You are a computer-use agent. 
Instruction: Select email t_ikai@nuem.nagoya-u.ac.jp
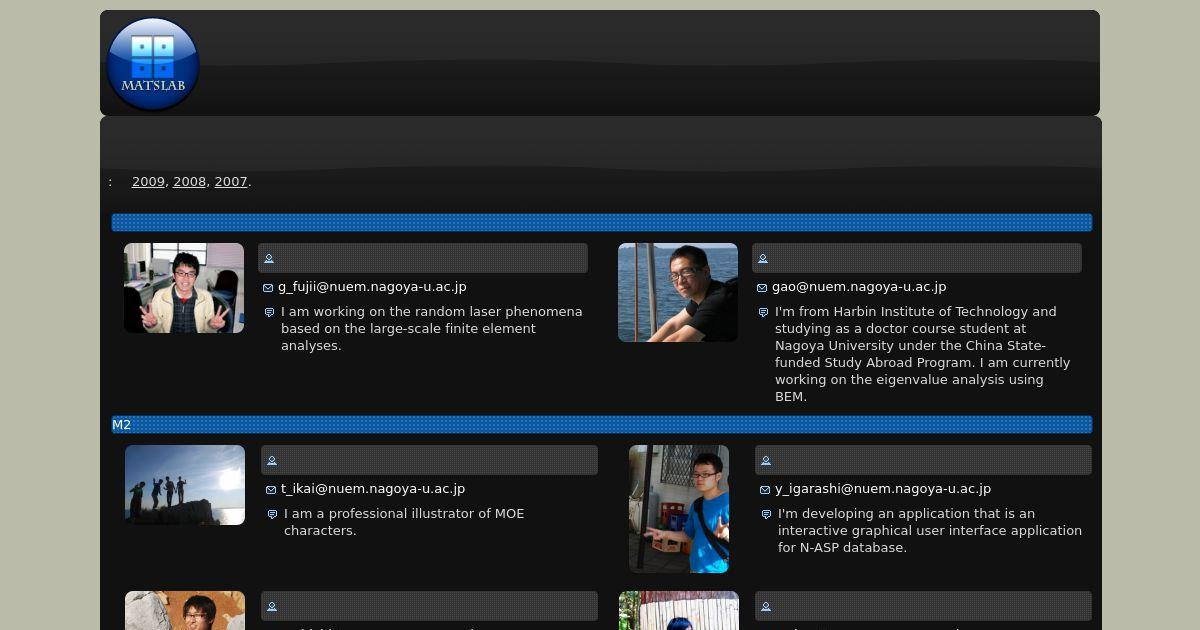(373, 489)
